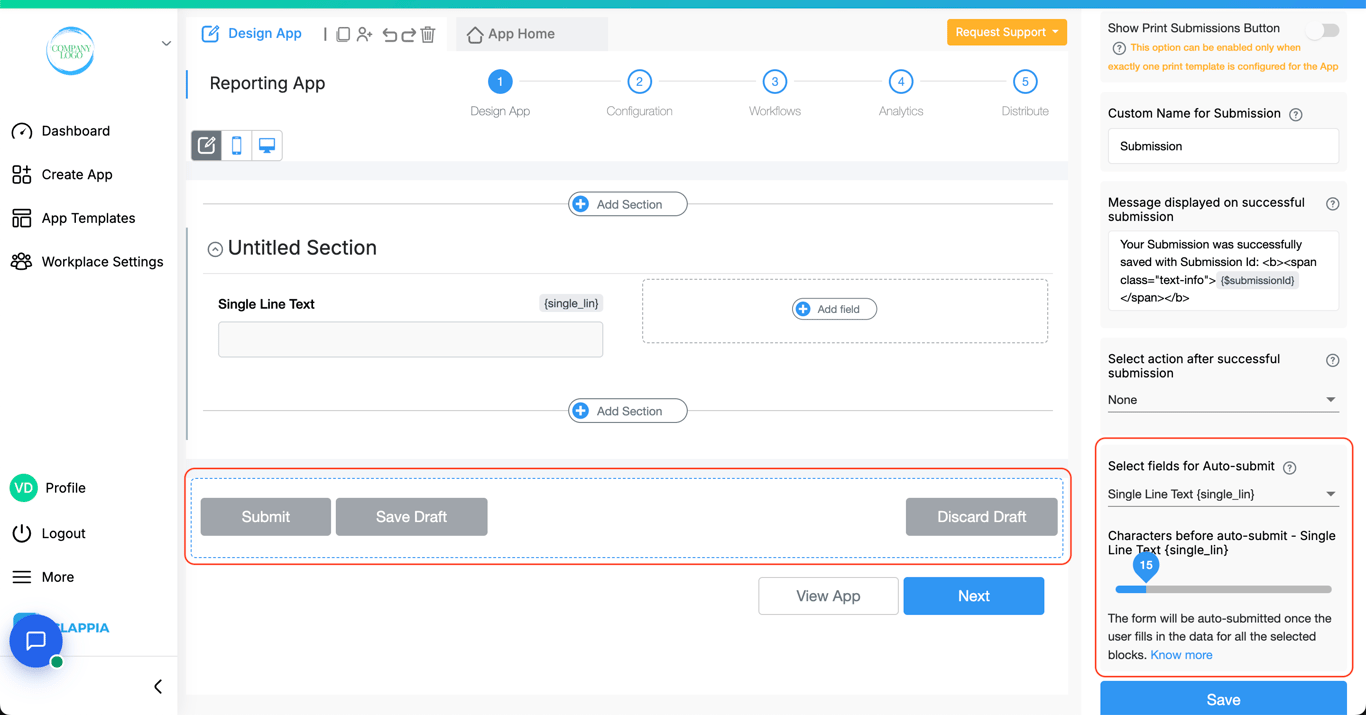Viewport: 1366px width, 715px height.
Task: Click the Next button
Action: 973,596
